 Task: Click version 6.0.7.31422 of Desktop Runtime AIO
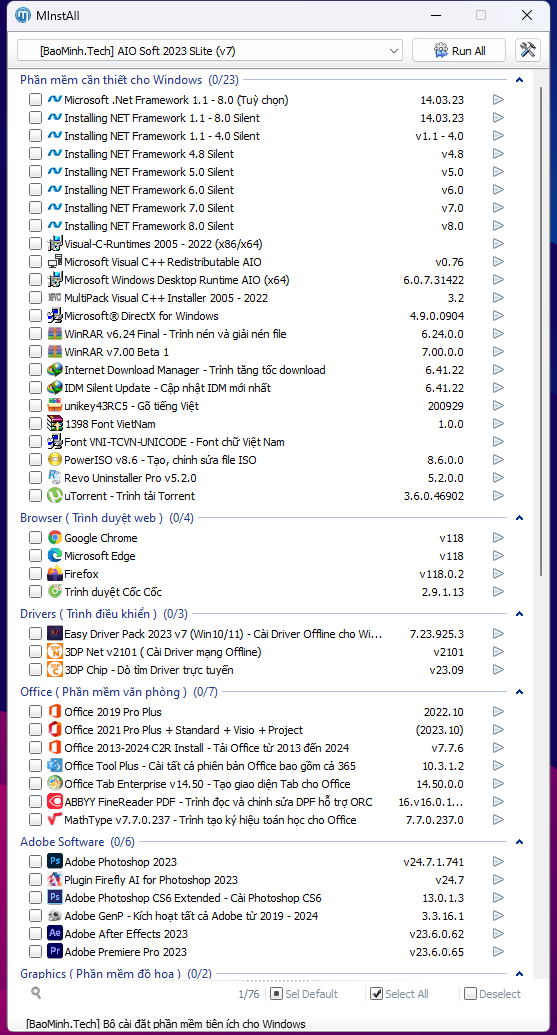[x=434, y=280]
